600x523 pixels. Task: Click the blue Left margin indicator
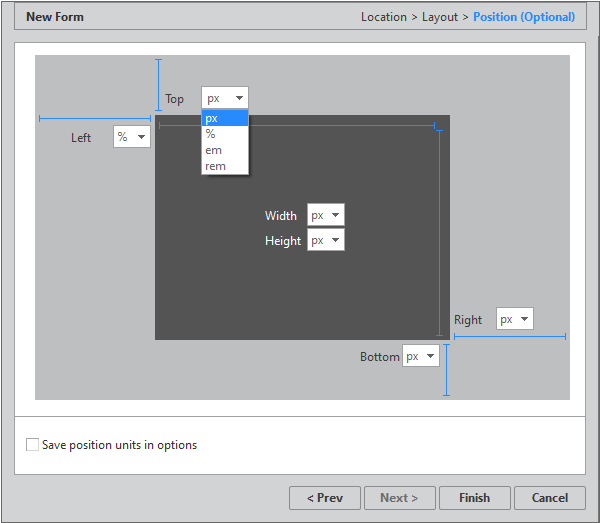pyautogui.click(x=94, y=118)
